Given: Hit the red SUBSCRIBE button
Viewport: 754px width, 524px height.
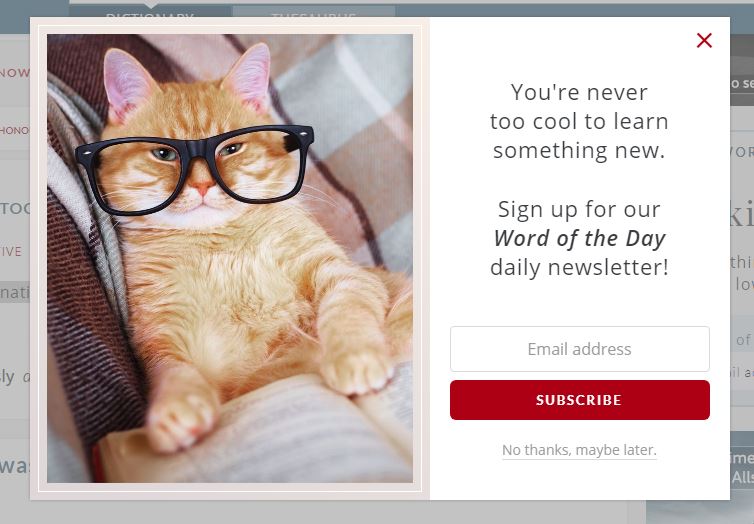Looking at the screenshot, I should pyautogui.click(x=579, y=400).
